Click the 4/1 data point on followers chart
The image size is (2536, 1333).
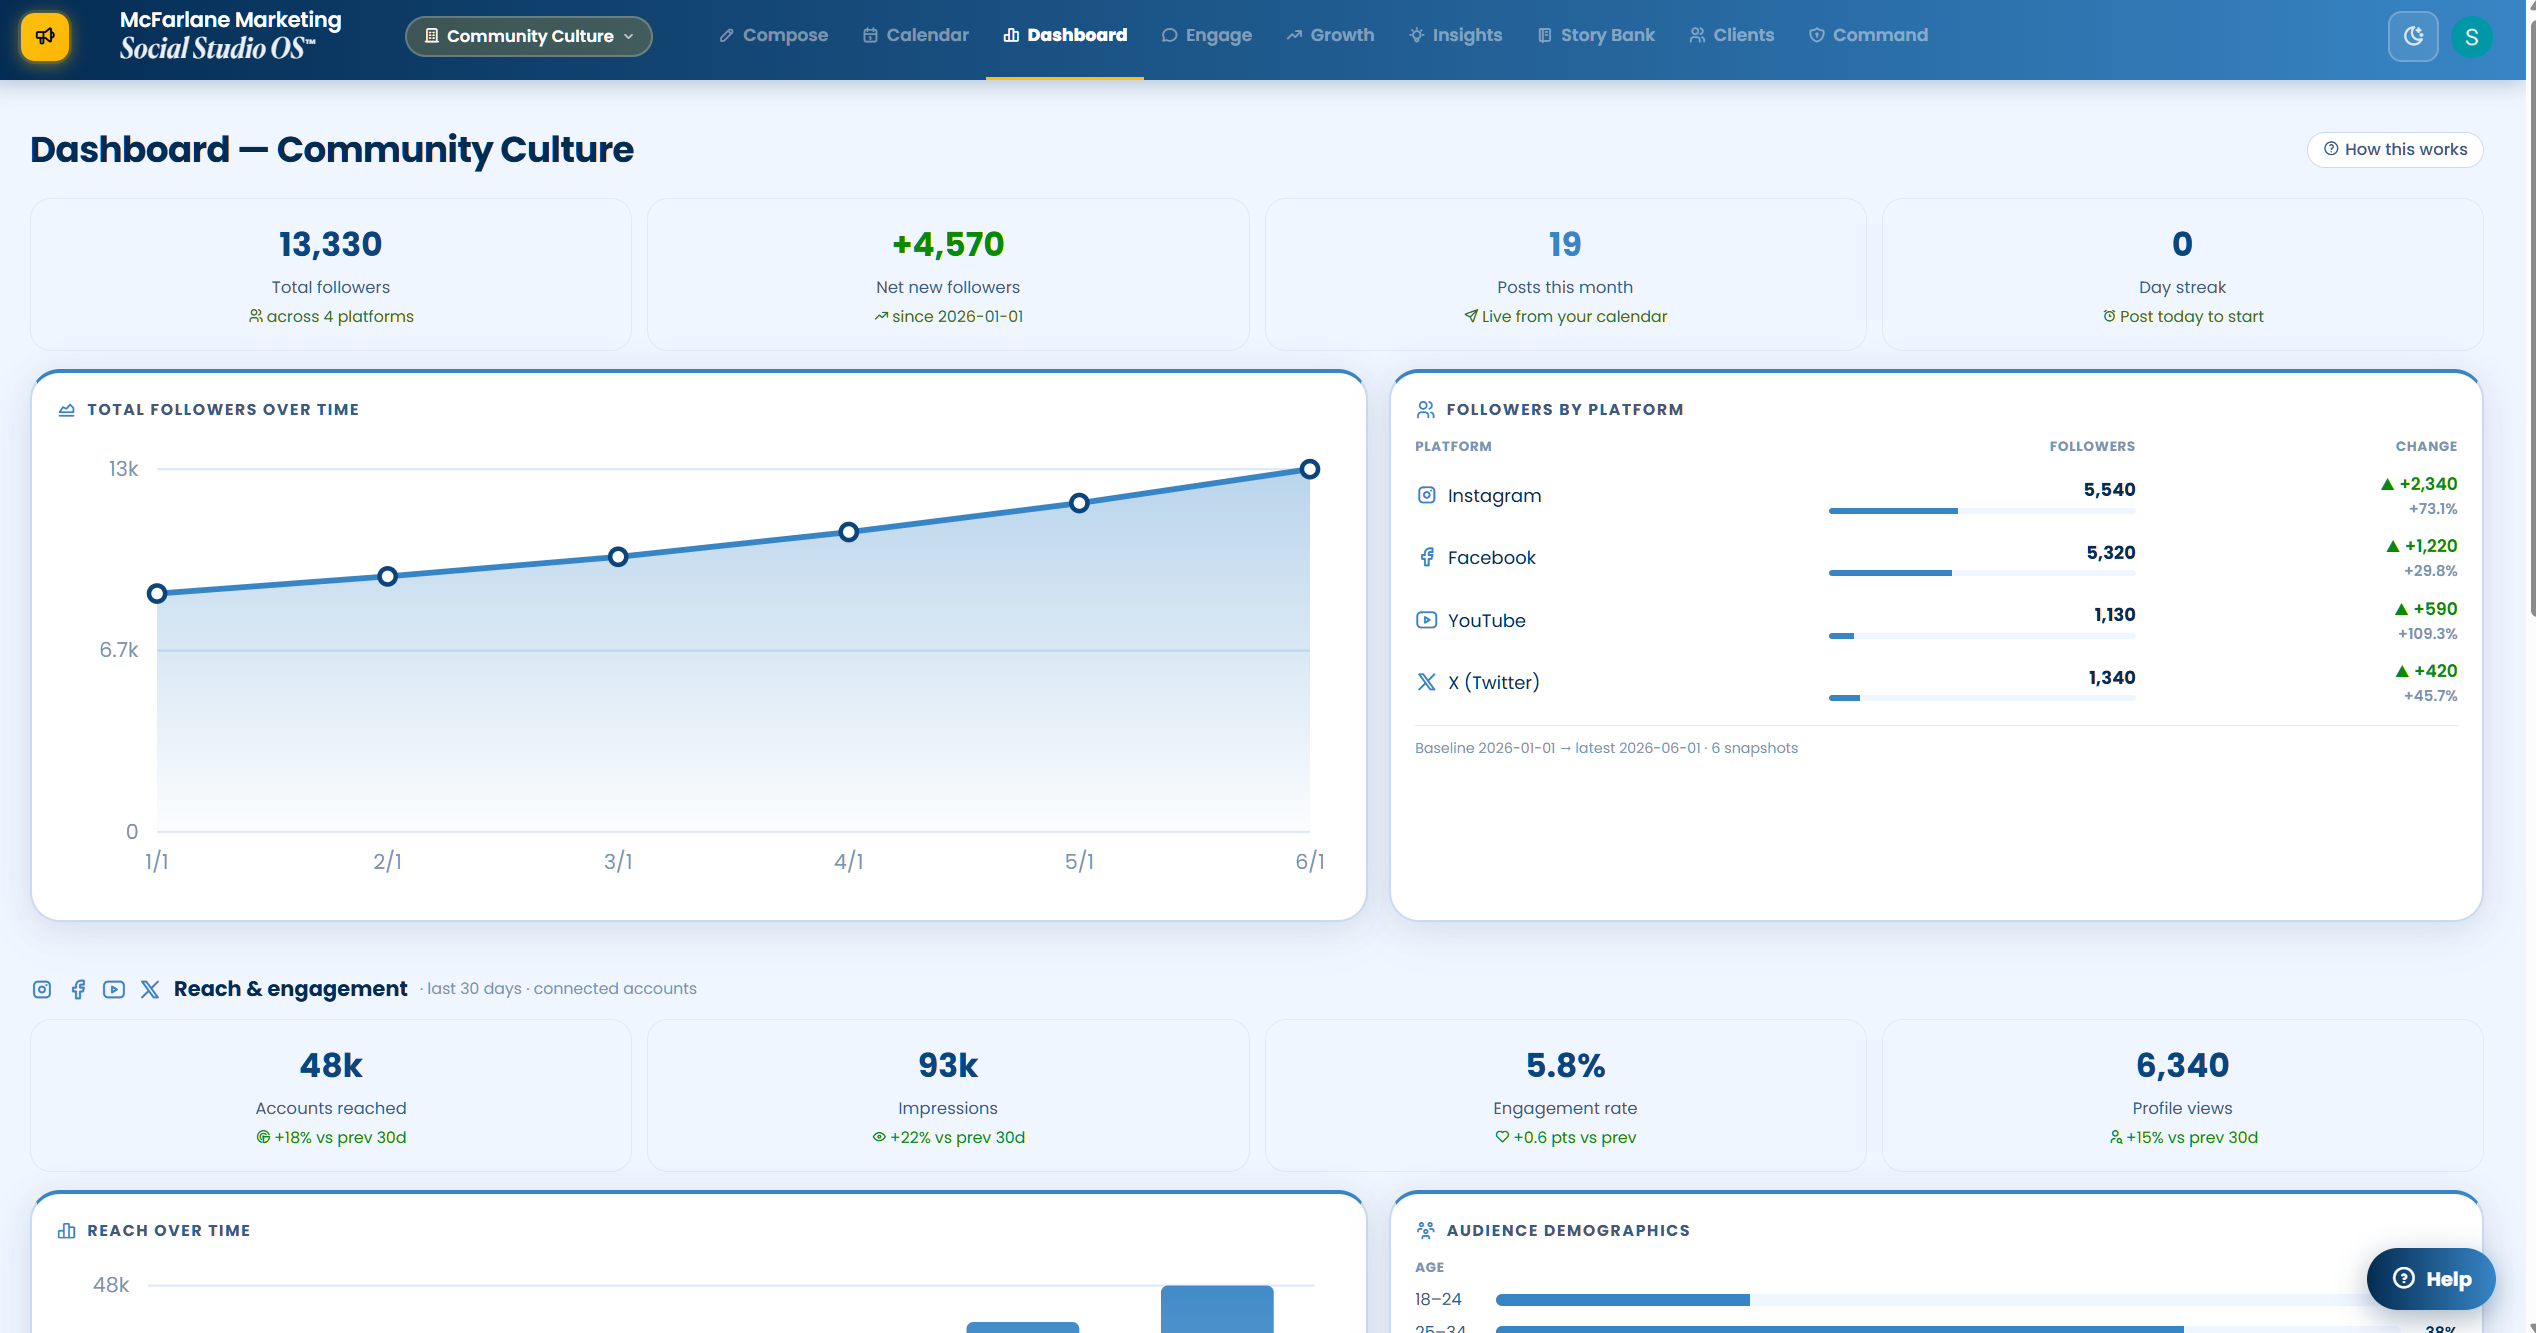tap(849, 532)
